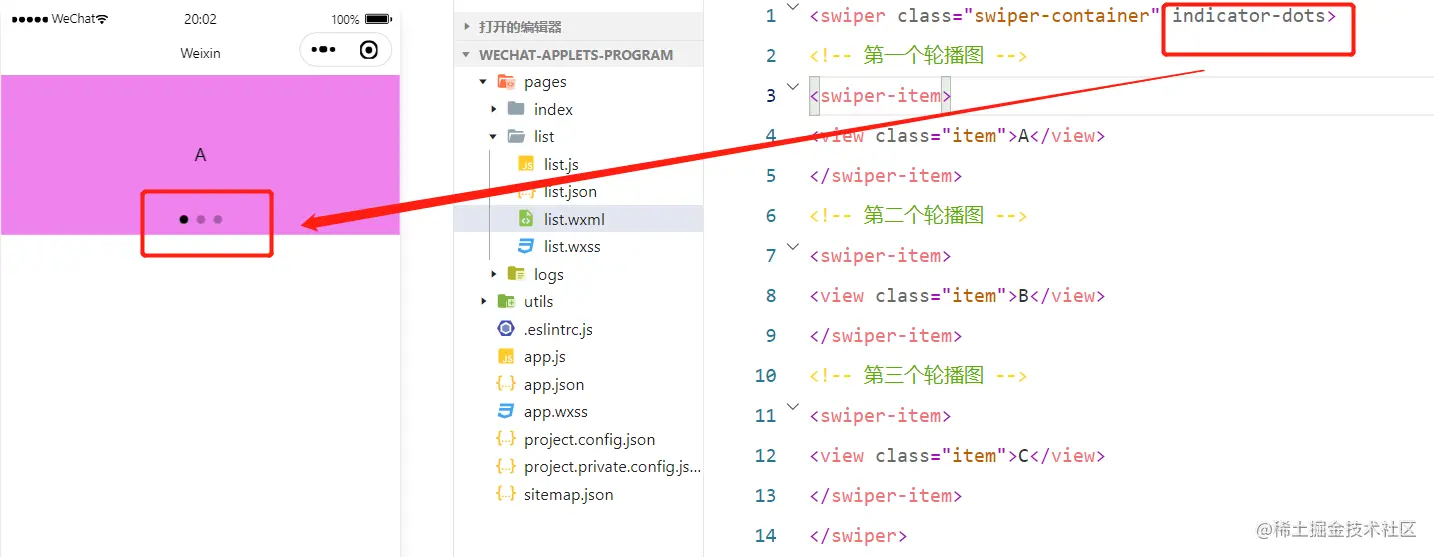Click the list.wxml file icon
Screen dimensions: 1434x557
[x=526, y=219]
